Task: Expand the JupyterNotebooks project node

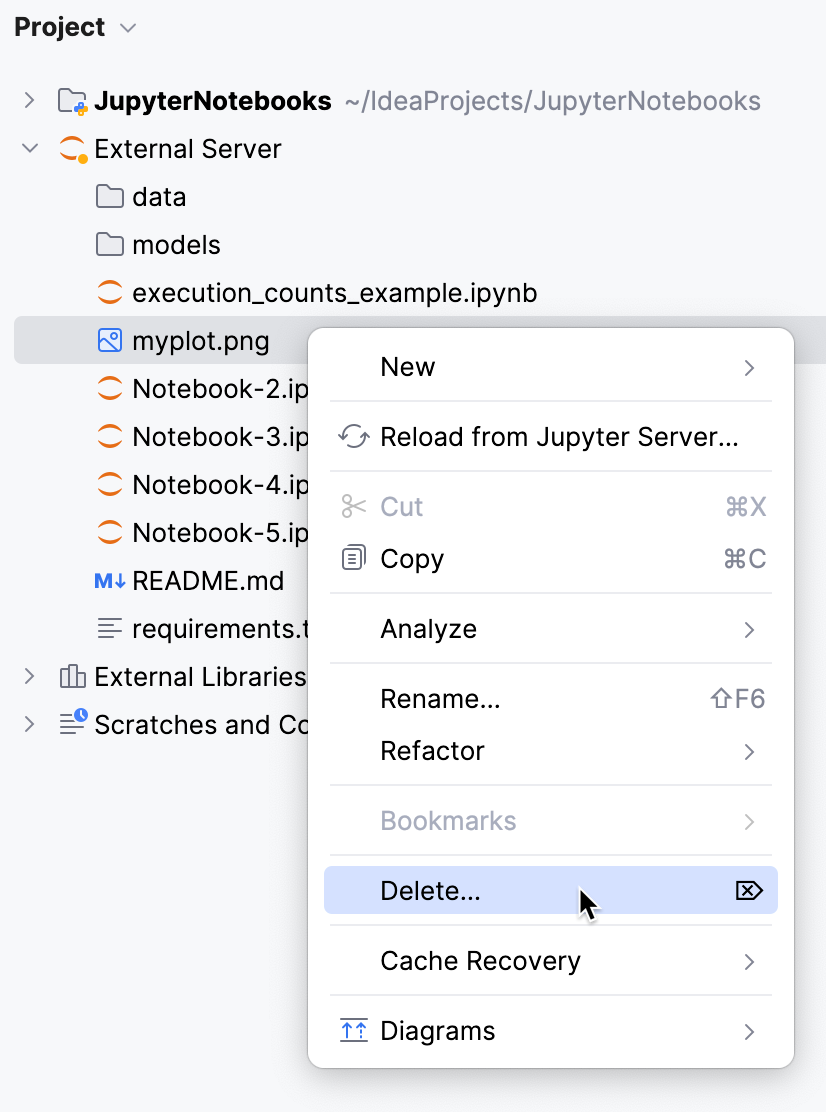Action: click(x=28, y=101)
